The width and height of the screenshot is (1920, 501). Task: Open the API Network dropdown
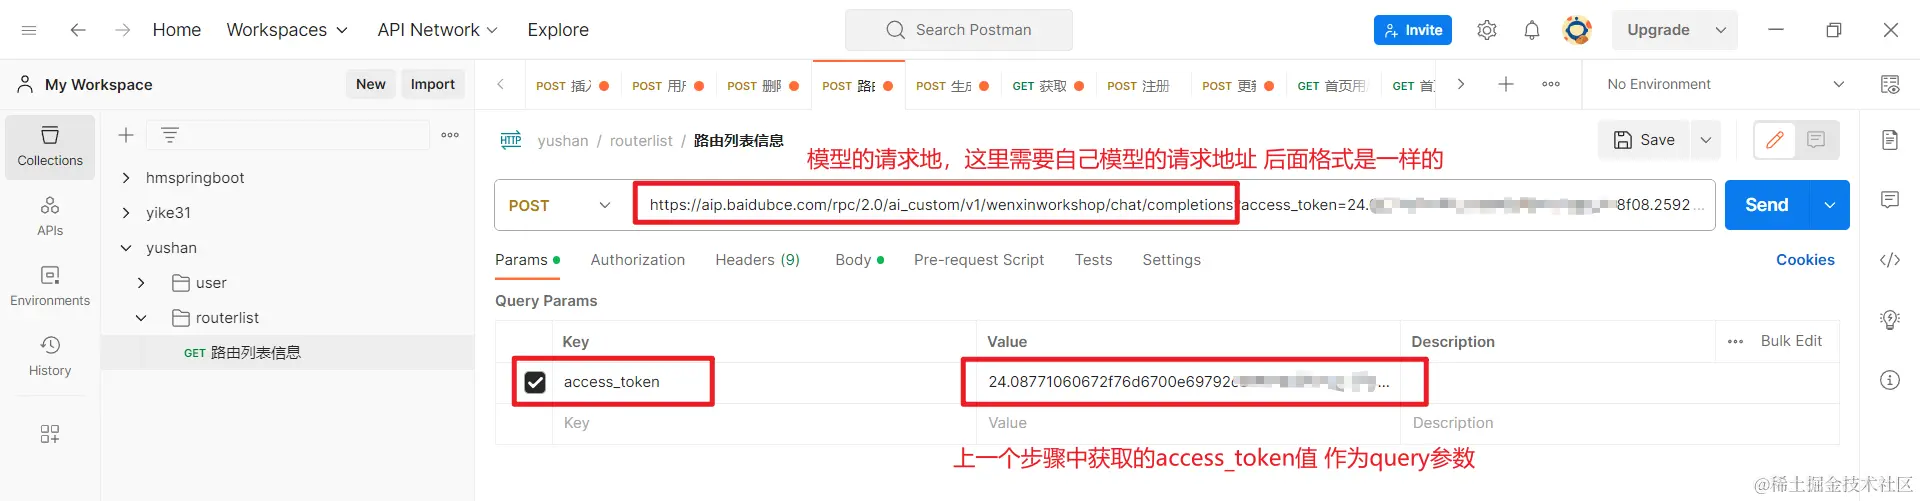tap(438, 30)
